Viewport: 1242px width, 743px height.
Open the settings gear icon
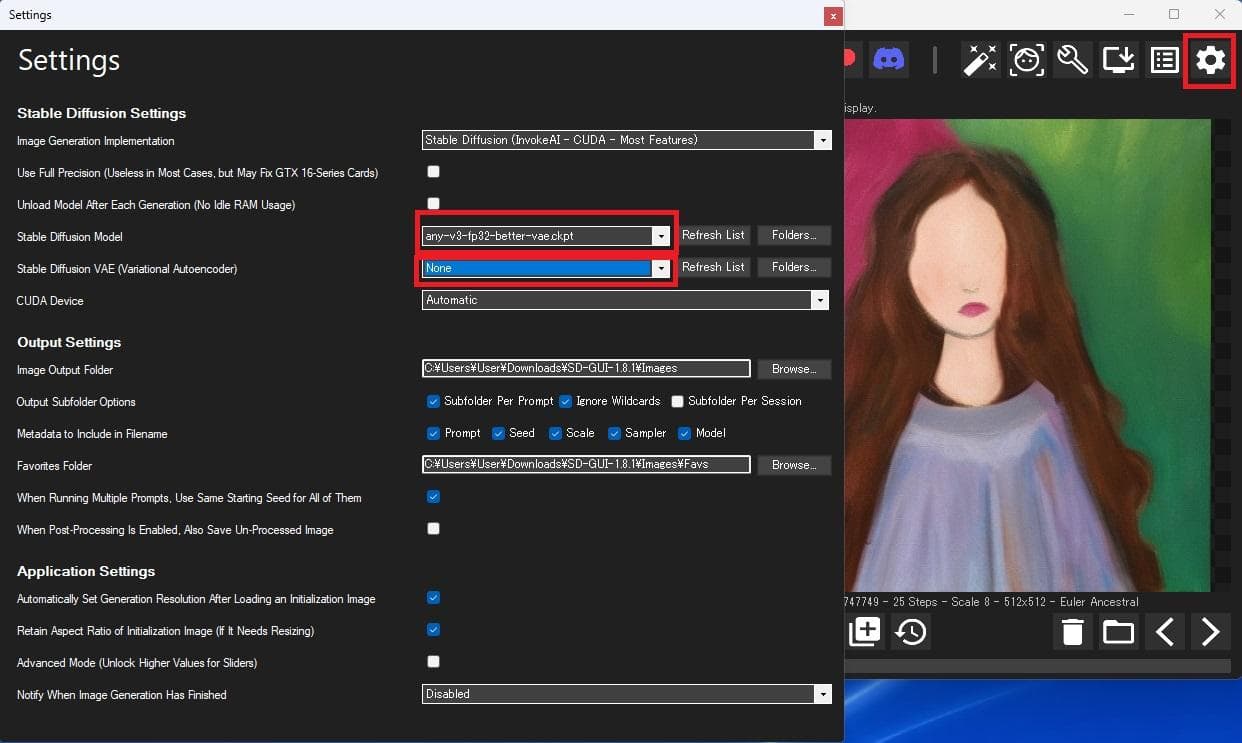click(1210, 60)
